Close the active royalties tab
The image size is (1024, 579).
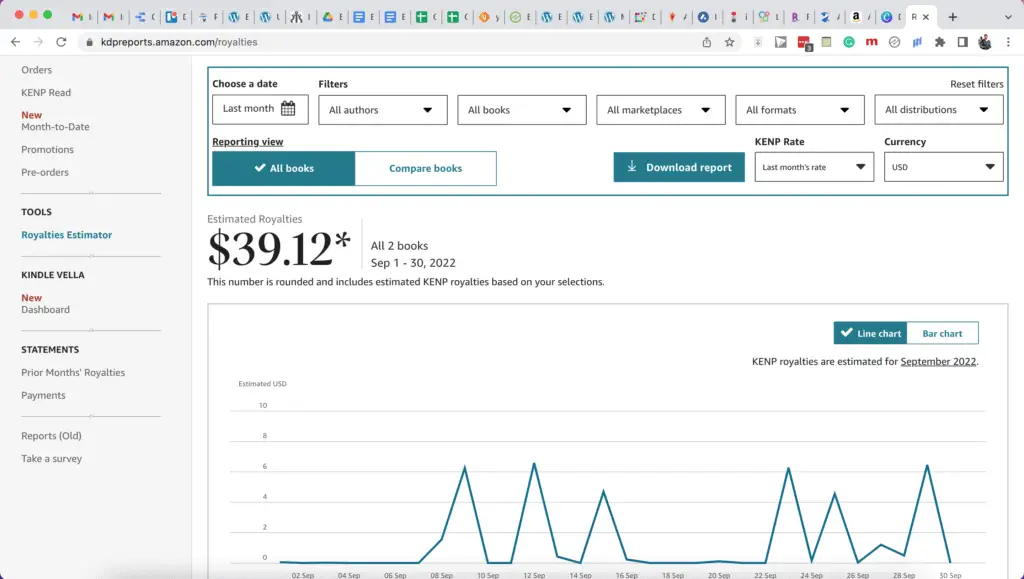[x=925, y=17]
